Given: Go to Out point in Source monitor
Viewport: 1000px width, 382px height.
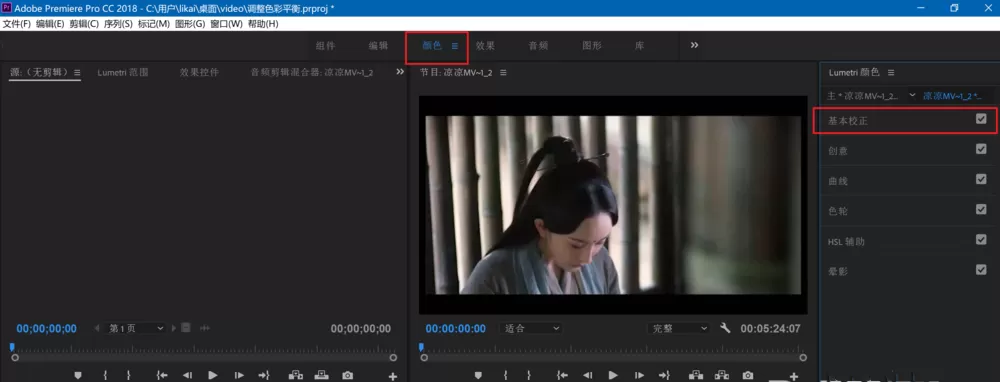Looking at the screenshot, I should tap(264, 376).
